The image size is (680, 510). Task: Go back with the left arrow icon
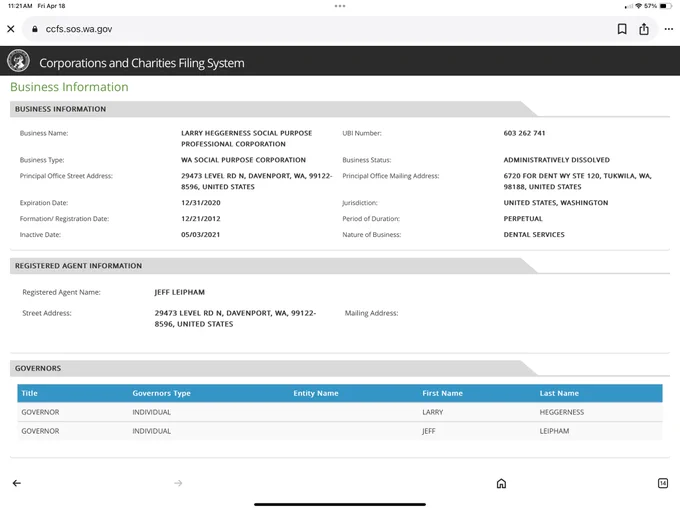[x=16, y=483]
